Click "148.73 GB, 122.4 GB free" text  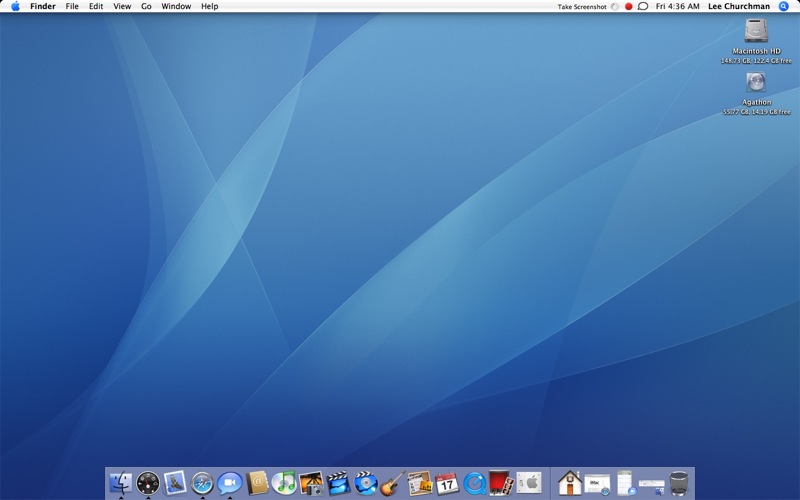756,61
